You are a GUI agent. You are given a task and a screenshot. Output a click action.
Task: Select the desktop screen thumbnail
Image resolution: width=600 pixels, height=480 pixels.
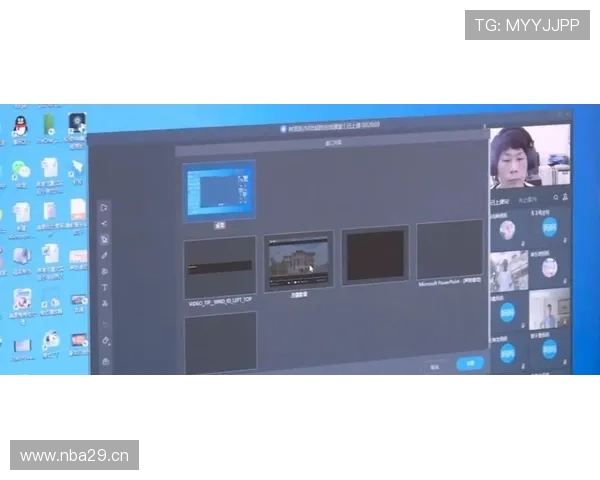[x=218, y=190]
